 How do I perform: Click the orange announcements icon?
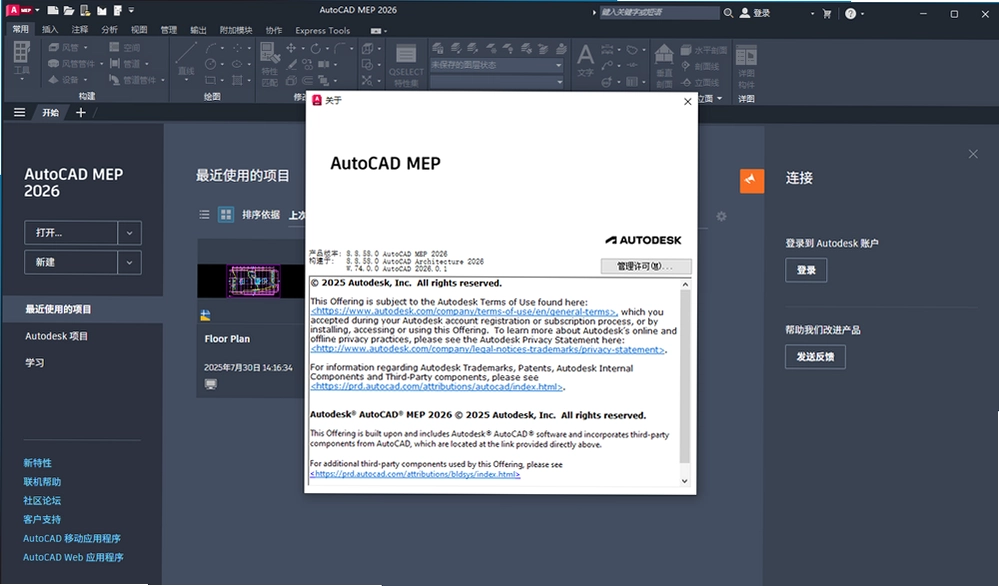point(752,181)
